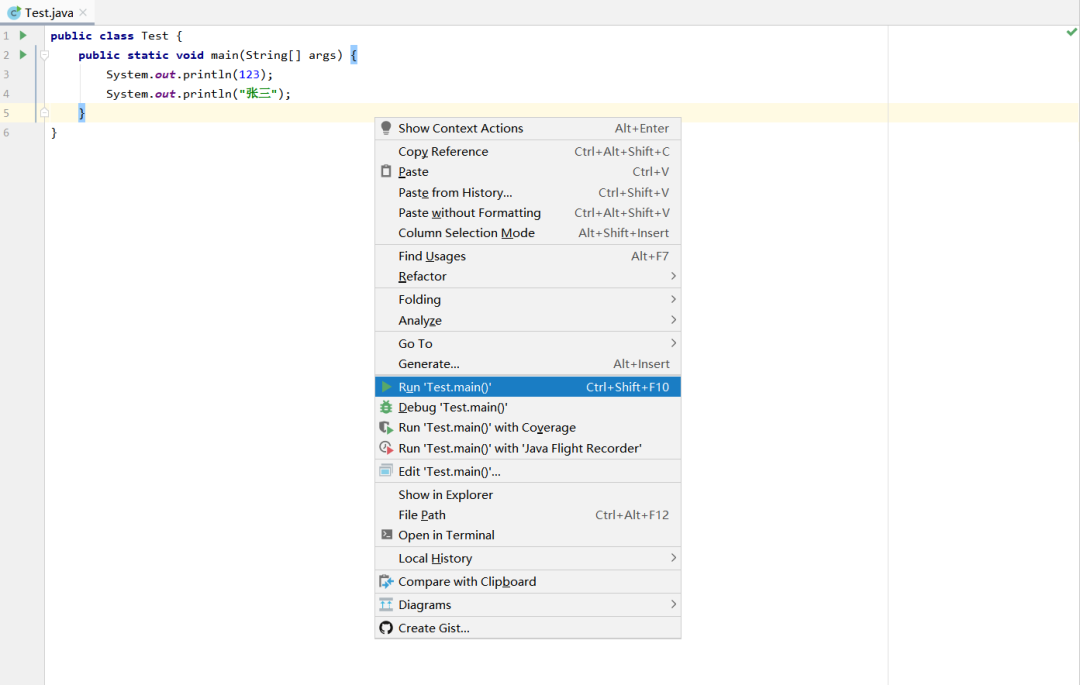This screenshot has height=685, width=1080.
Task: Click the main method name on line 2
Action: [x=225, y=55]
